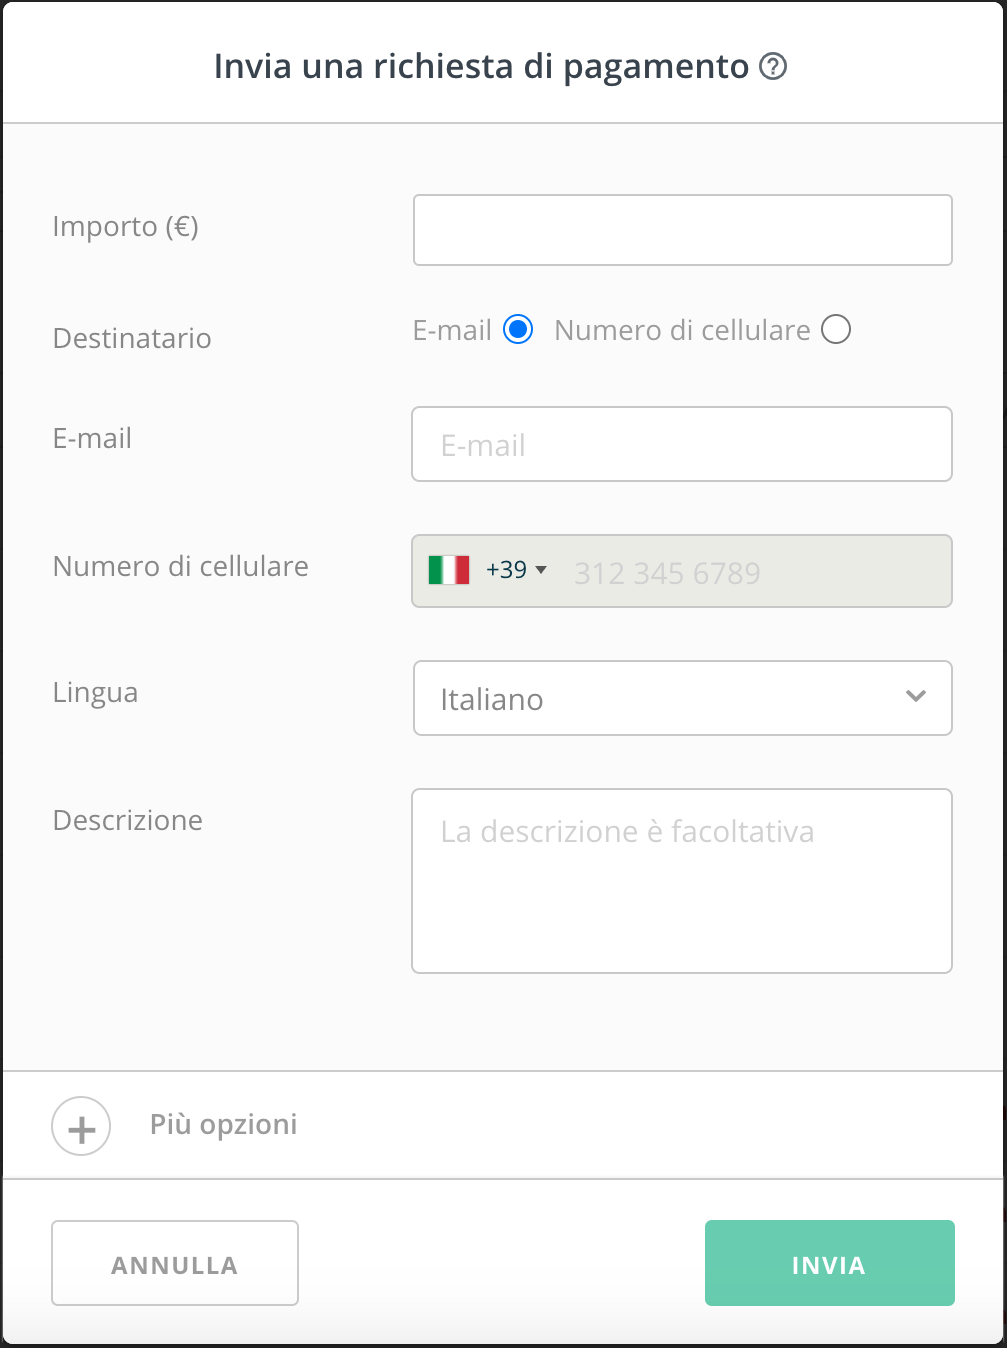The height and width of the screenshot is (1348, 1007).
Task: Click the ANNULLA button
Action: (174, 1263)
